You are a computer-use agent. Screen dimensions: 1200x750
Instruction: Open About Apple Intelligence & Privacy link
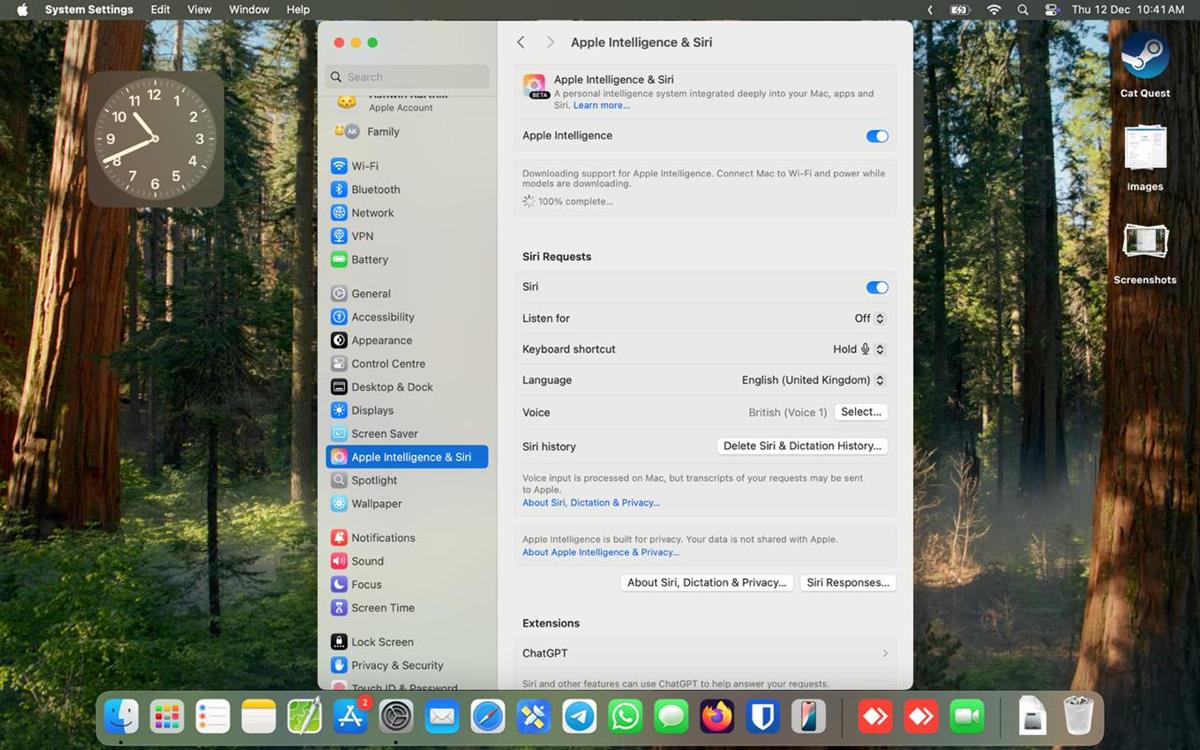(600, 552)
